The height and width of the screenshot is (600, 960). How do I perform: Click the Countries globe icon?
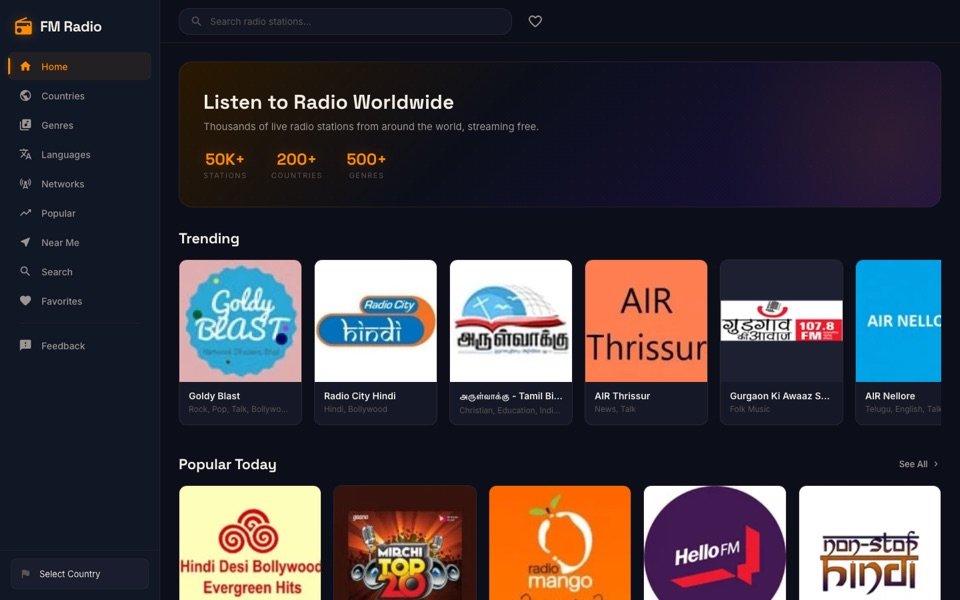click(x=25, y=96)
